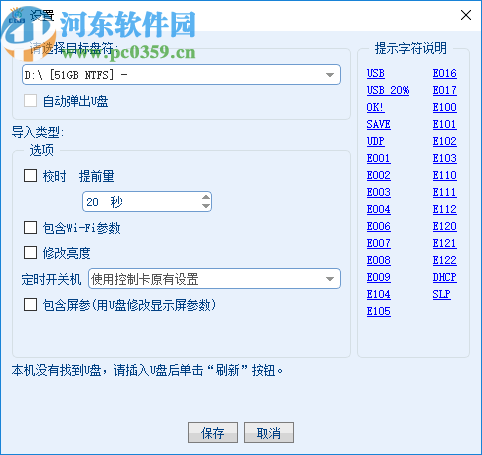Open the E110 code link
Viewport: 482px width, 455px height.
445,175
